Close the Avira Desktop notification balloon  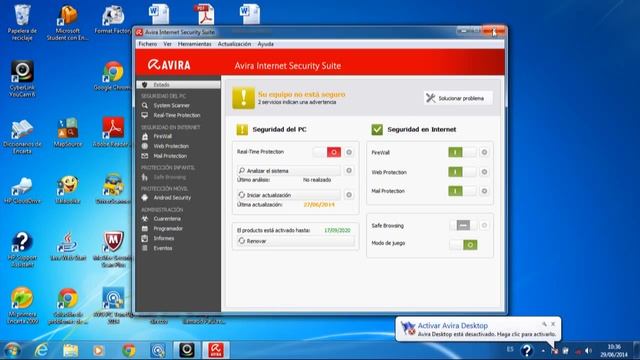tap(553, 324)
